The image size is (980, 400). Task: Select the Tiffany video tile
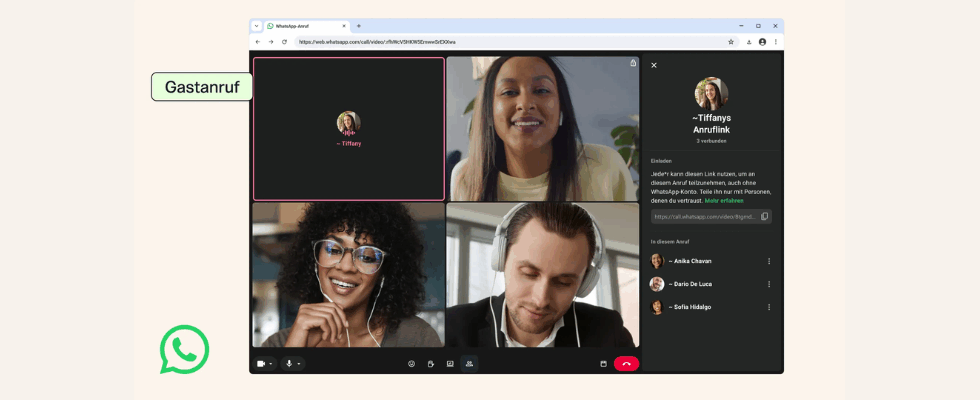click(349, 129)
